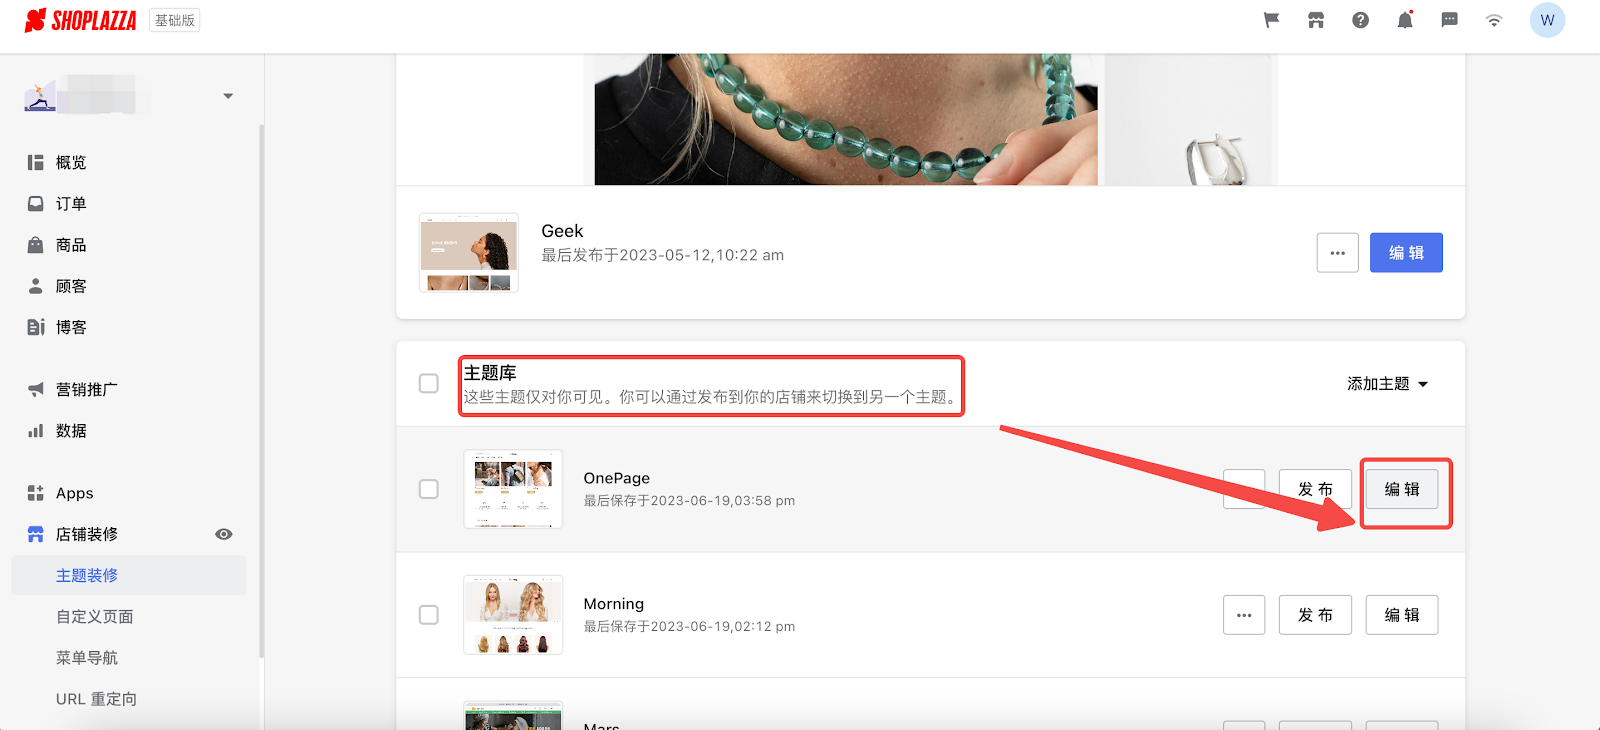
Task: Open 商品 in the sidebar
Action: [x=71, y=245]
